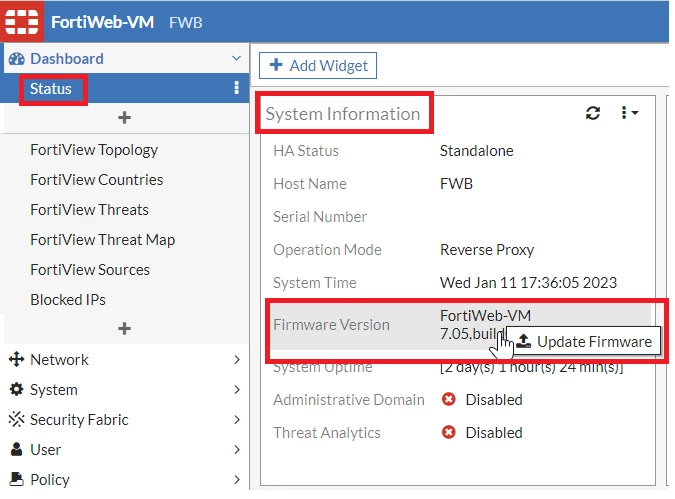Click the Threat Analytics disabled icon
Viewport: 675px width, 499px height.
[x=449, y=432]
